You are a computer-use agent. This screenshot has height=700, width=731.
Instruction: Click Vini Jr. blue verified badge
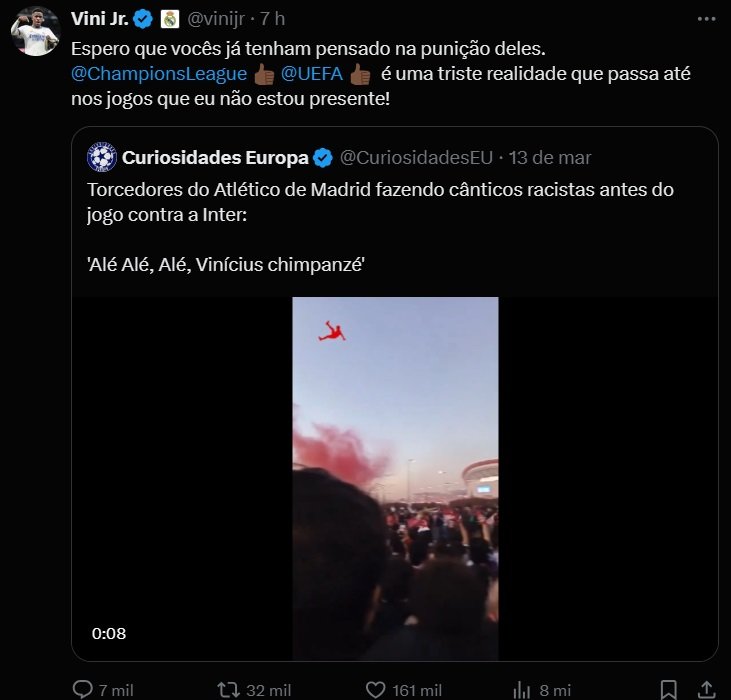[x=144, y=19]
